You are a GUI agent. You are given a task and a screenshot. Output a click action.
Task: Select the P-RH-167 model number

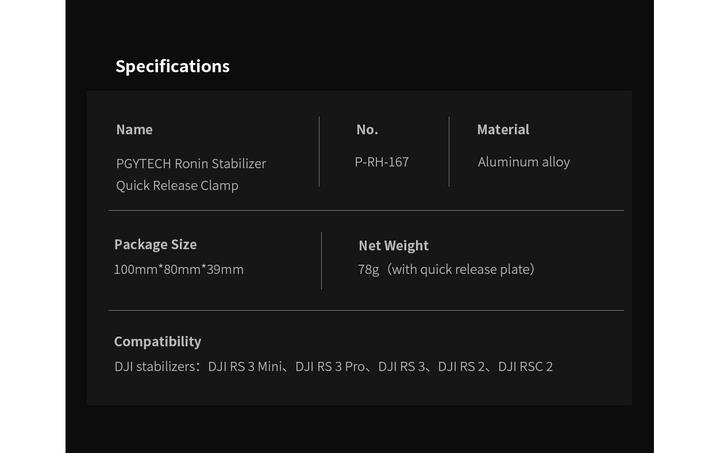pyautogui.click(x=382, y=162)
